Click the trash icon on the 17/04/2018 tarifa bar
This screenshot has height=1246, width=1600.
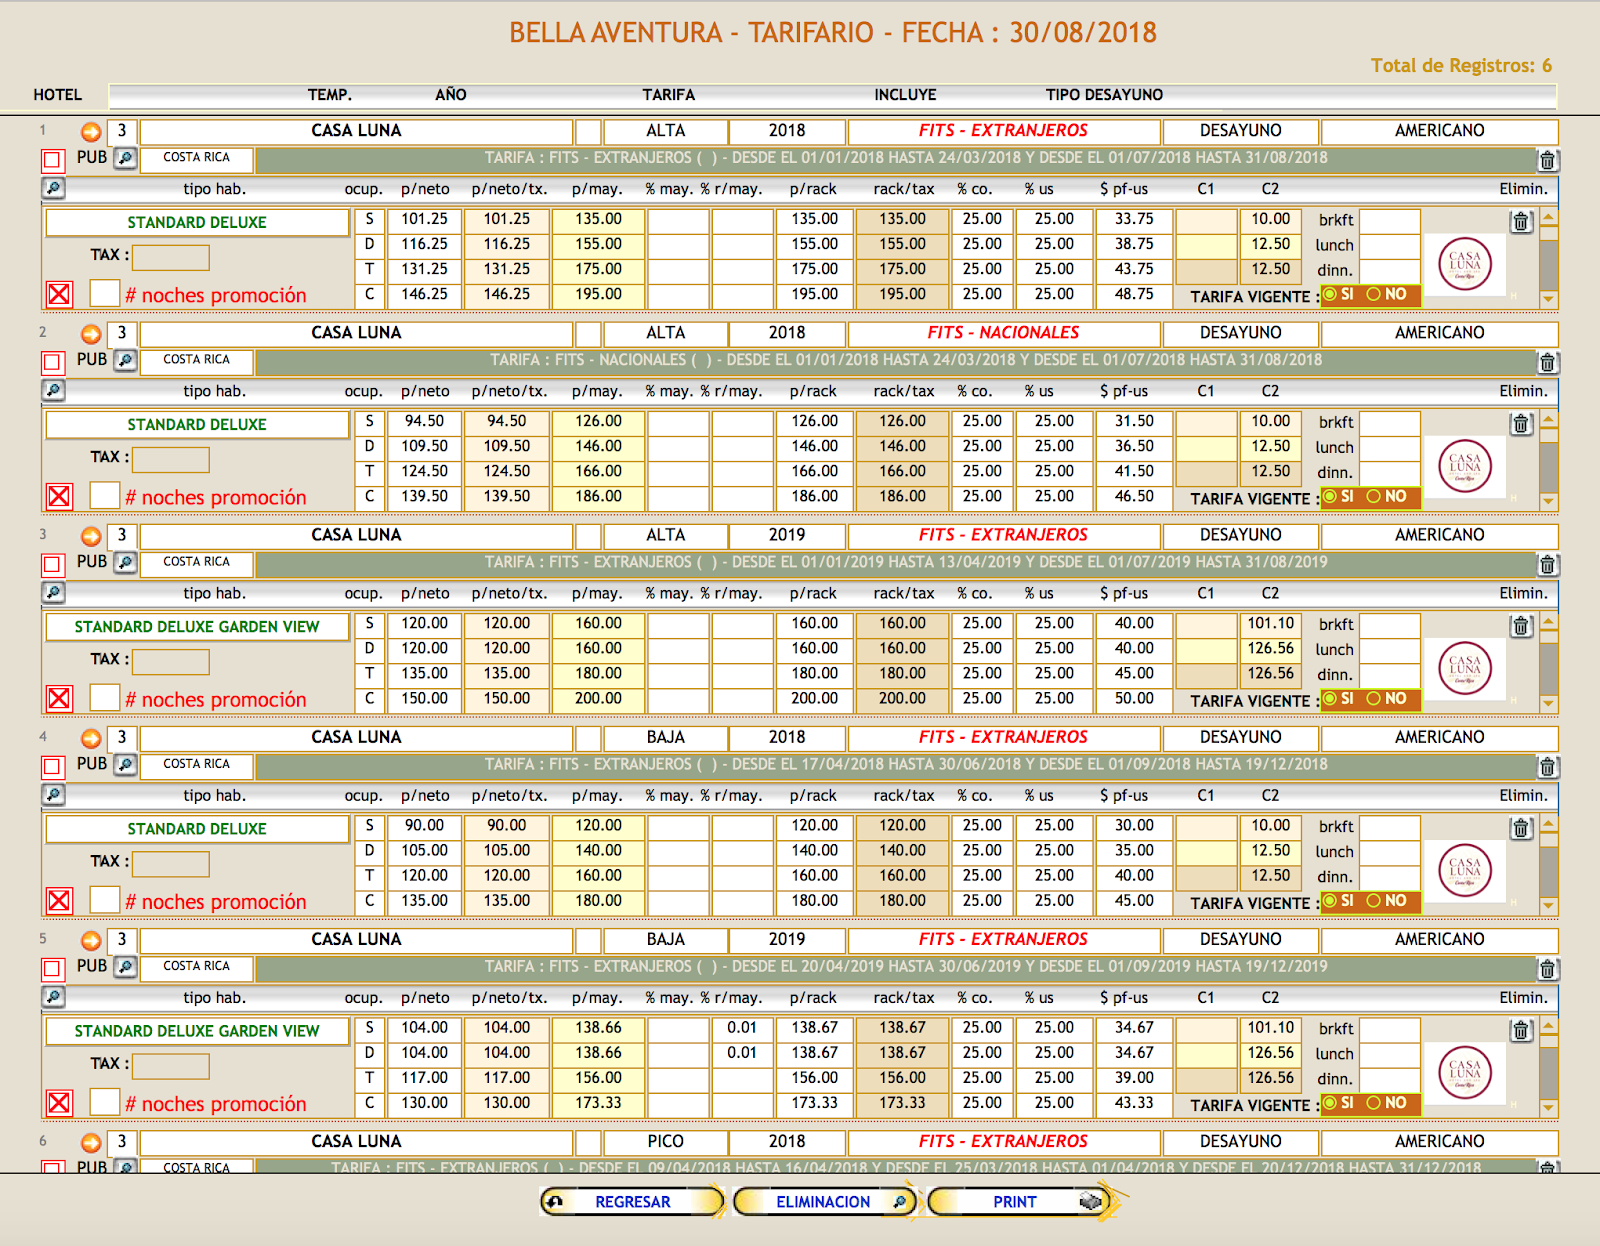pos(1547,767)
